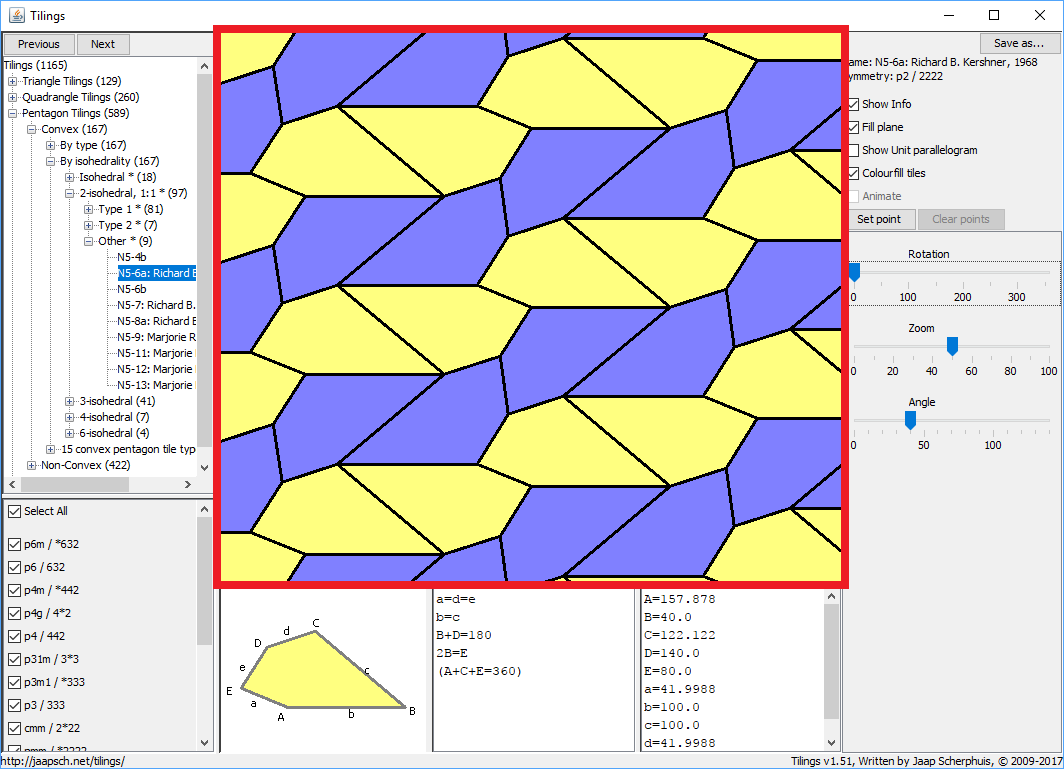Expand the 4-isohedral (7) node
Screen dimensions: 1064x769
pos(69,417)
